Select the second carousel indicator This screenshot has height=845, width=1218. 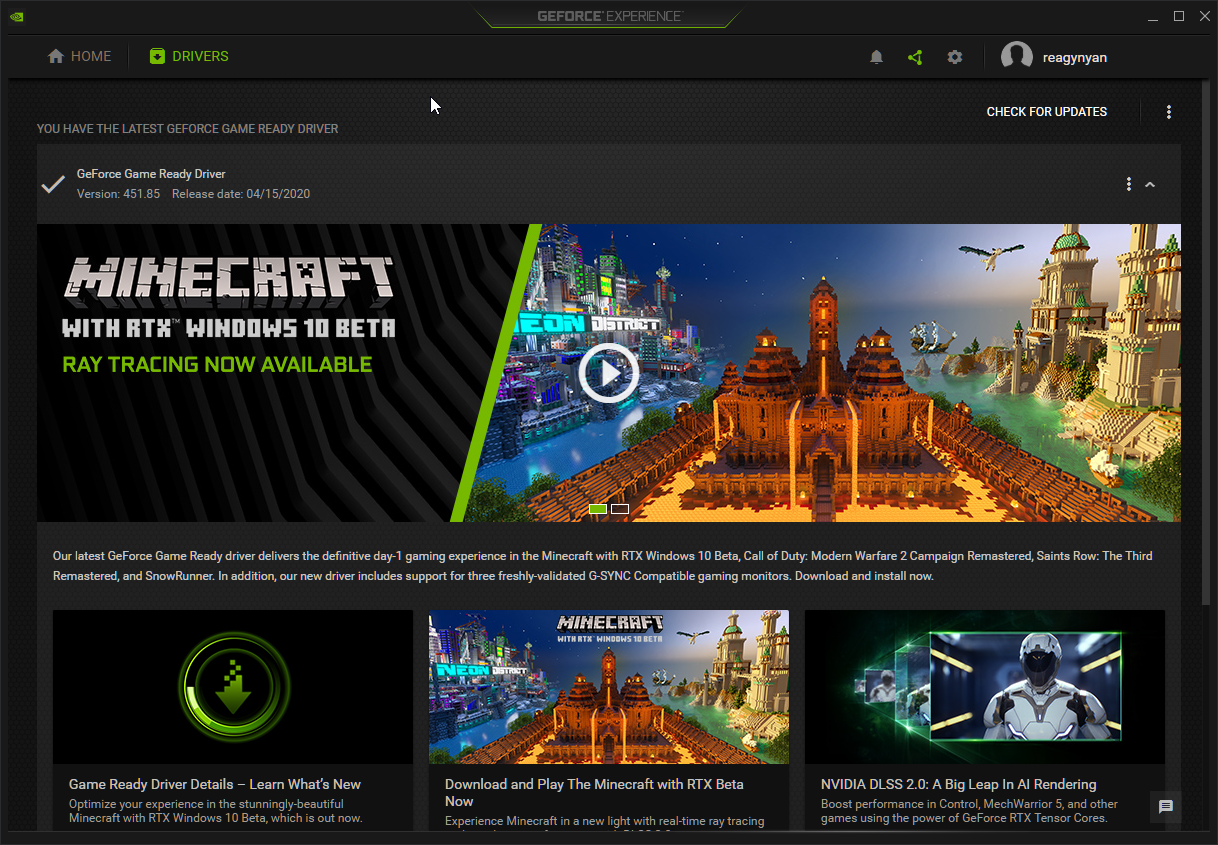point(620,509)
